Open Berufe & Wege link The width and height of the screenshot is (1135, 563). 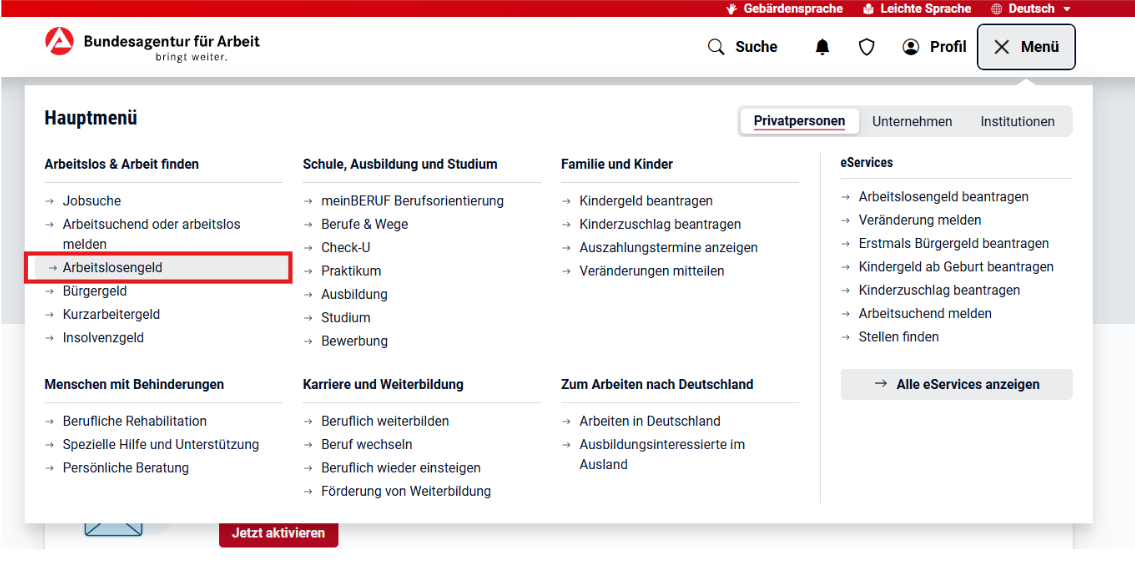point(365,224)
